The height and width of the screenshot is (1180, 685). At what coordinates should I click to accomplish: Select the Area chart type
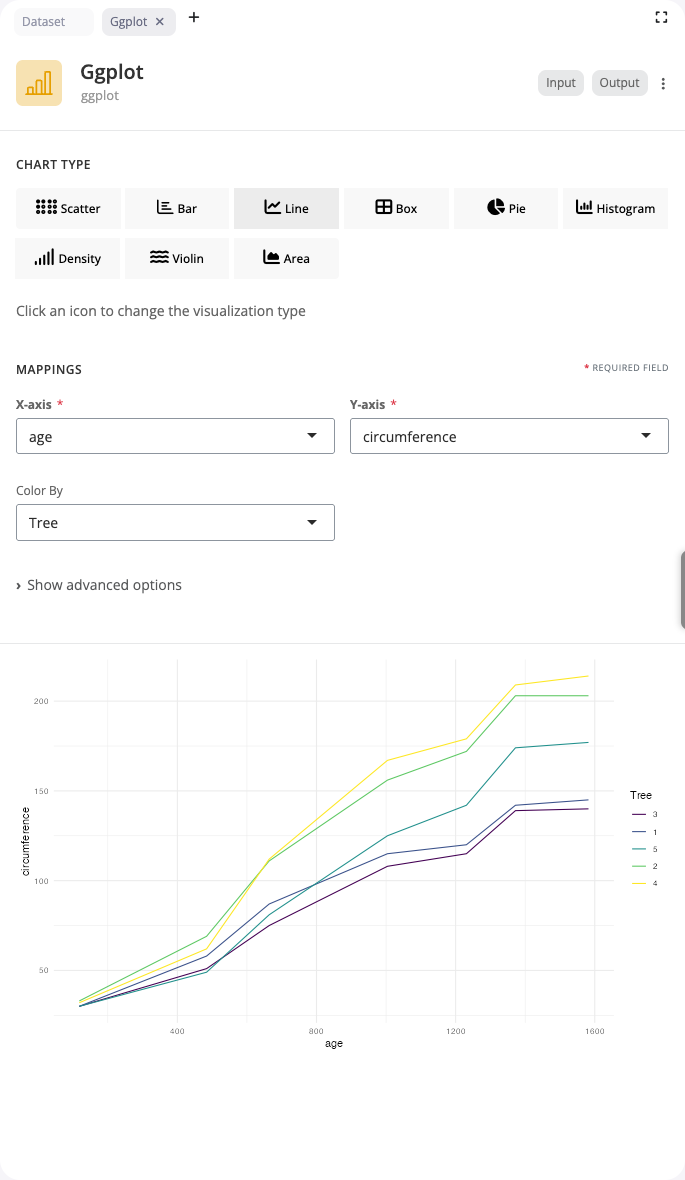pos(286,258)
